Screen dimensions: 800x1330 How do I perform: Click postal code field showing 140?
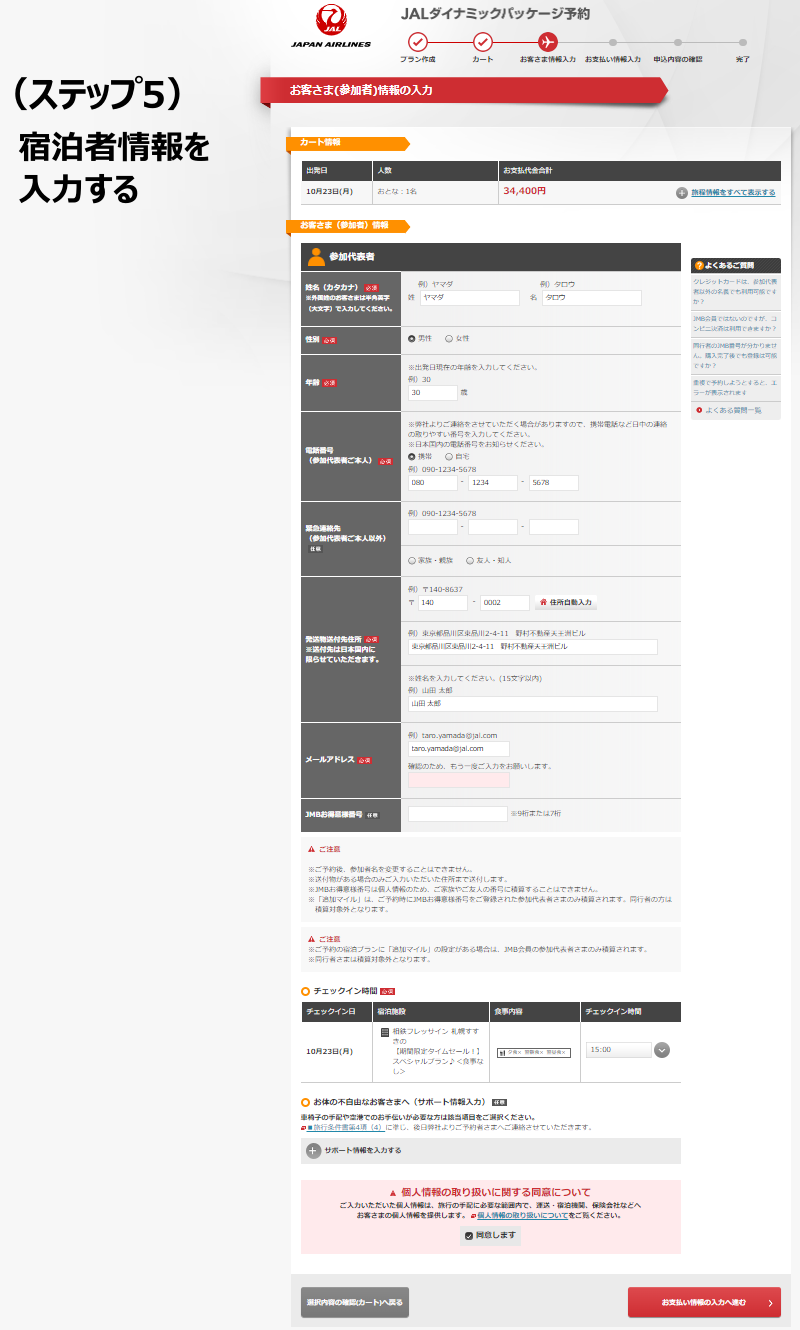[x=443, y=603]
